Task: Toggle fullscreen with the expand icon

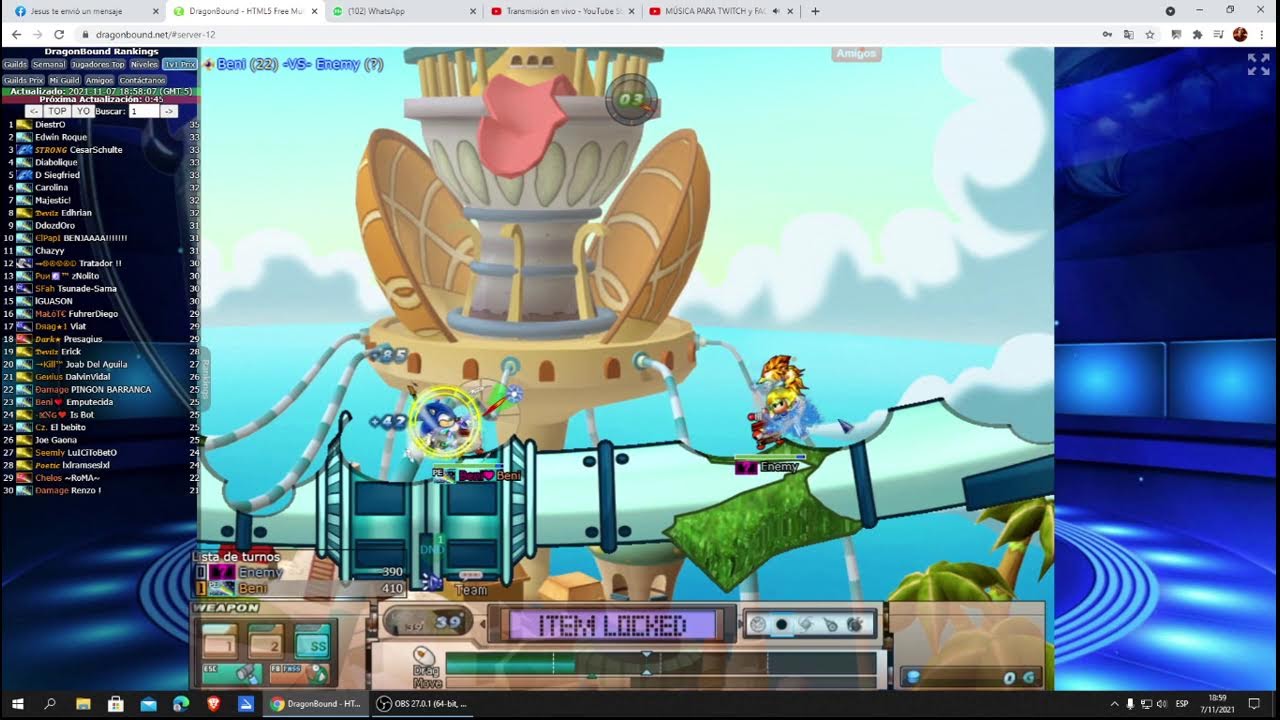Action: coord(1258,64)
